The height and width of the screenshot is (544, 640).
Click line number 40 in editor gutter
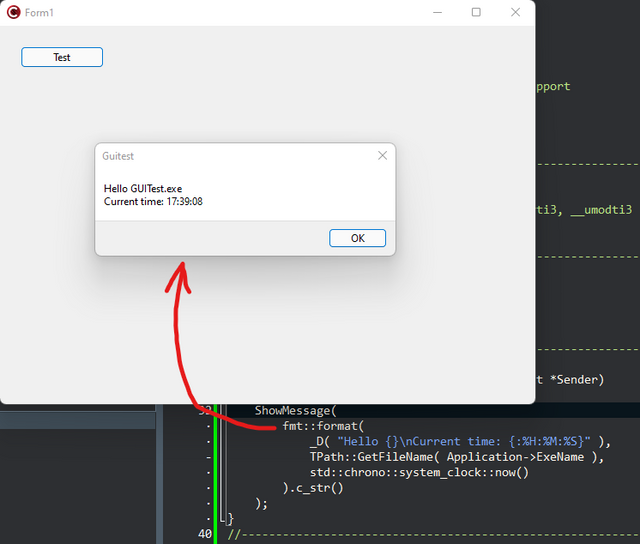[x=205, y=534]
